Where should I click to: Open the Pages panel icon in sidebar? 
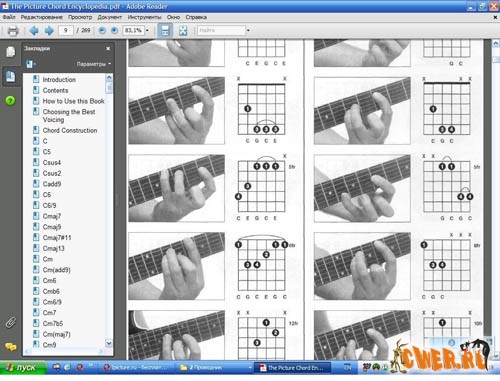point(11,52)
